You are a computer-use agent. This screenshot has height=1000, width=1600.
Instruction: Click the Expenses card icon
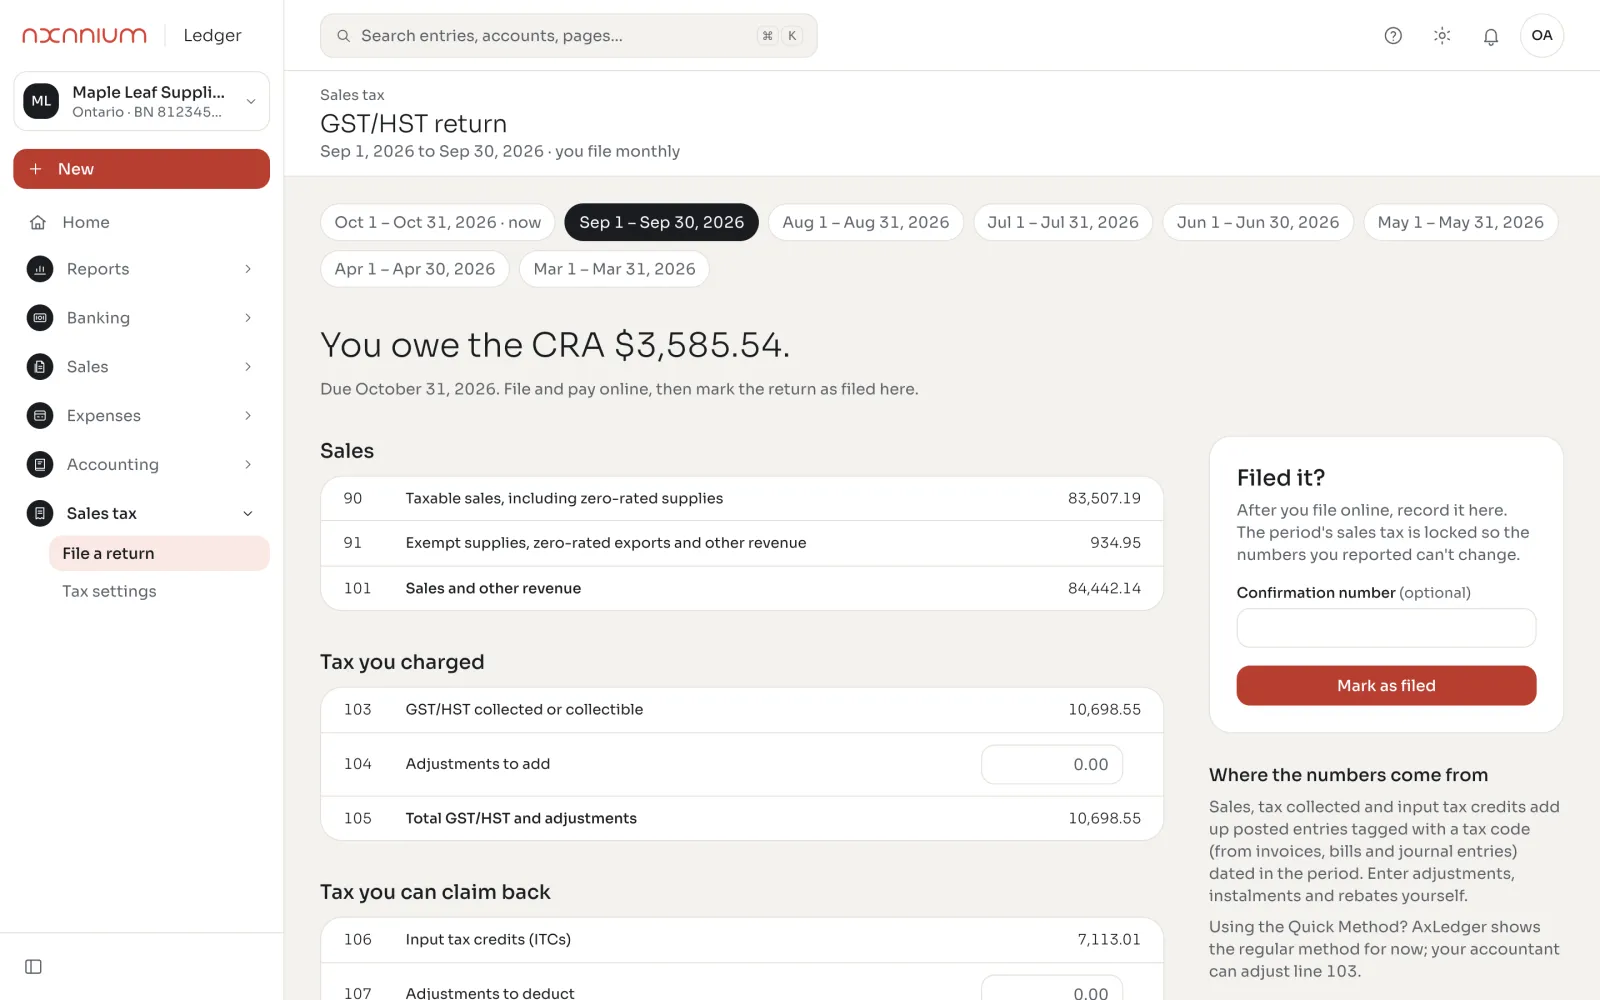pos(40,416)
